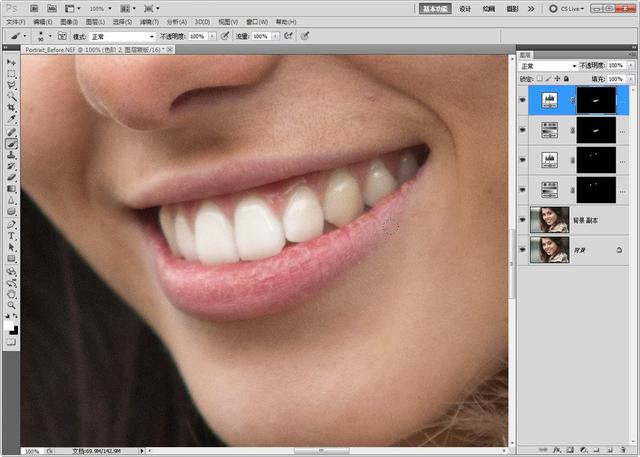Open the 图像(I) menu
The width and height of the screenshot is (640, 457).
(x=69, y=22)
